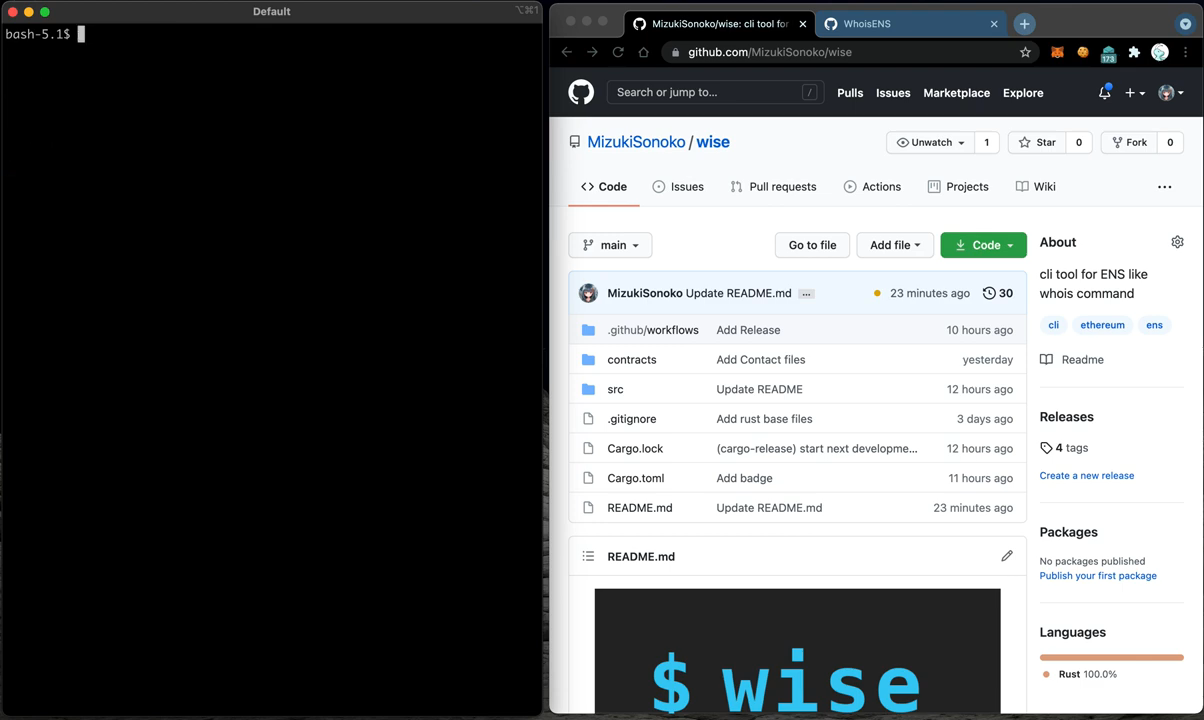
Task: Open the MetaMask fox extension
Action: click(x=1057, y=52)
